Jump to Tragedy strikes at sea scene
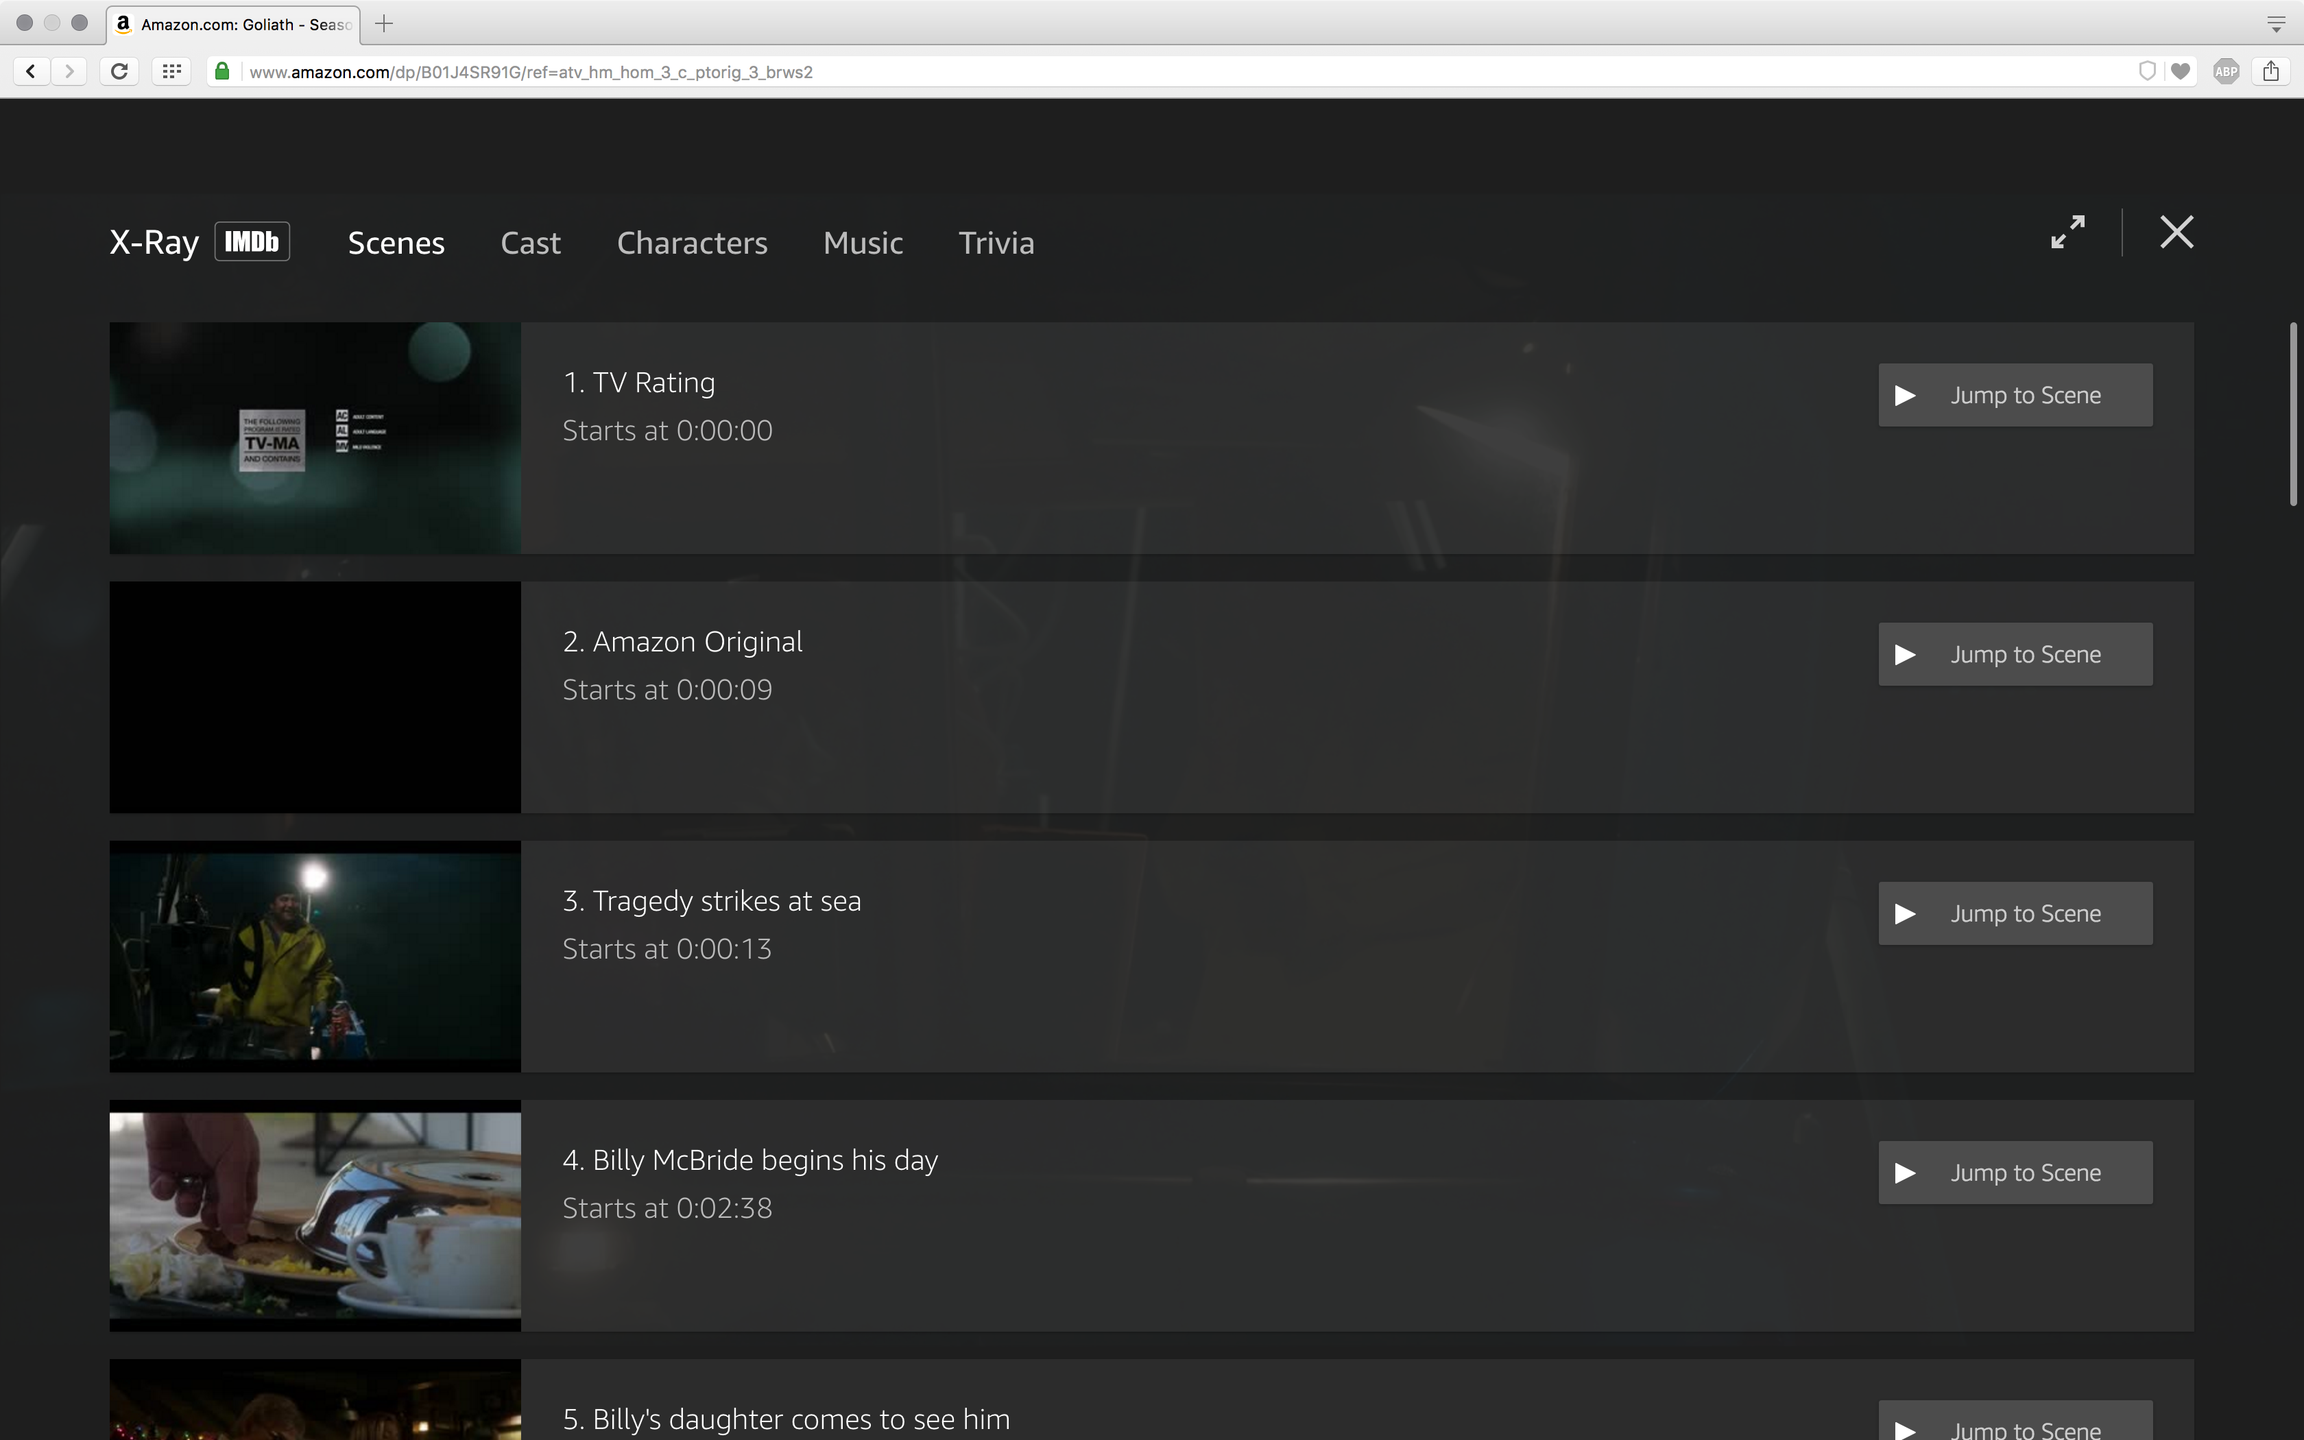2304x1440 pixels. [x=2015, y=913]
